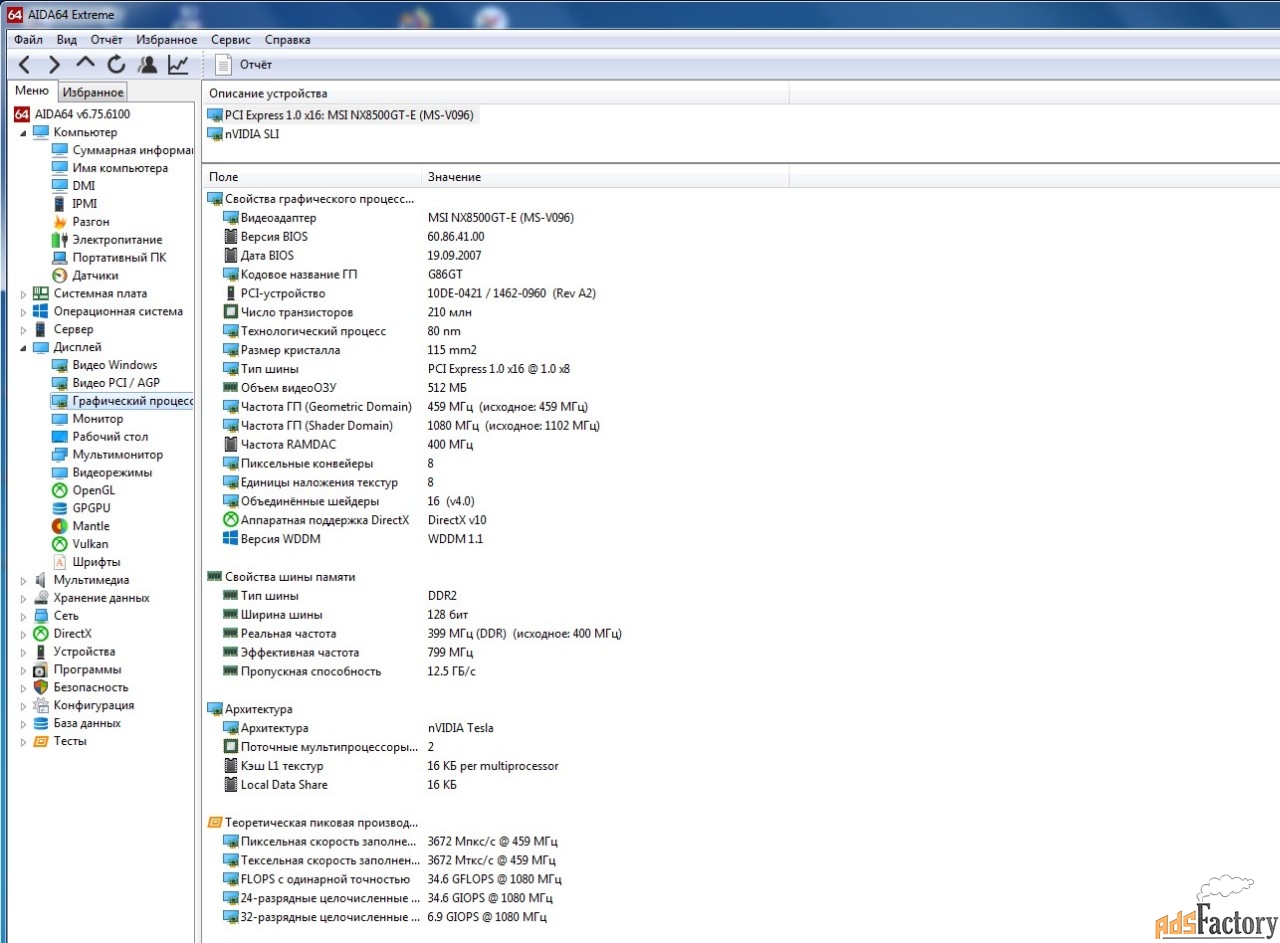Select the GPGPU icon in the tree
The height and width of the screenshot is (943, 1280).
pyautogui.click(x=60, y=508)
